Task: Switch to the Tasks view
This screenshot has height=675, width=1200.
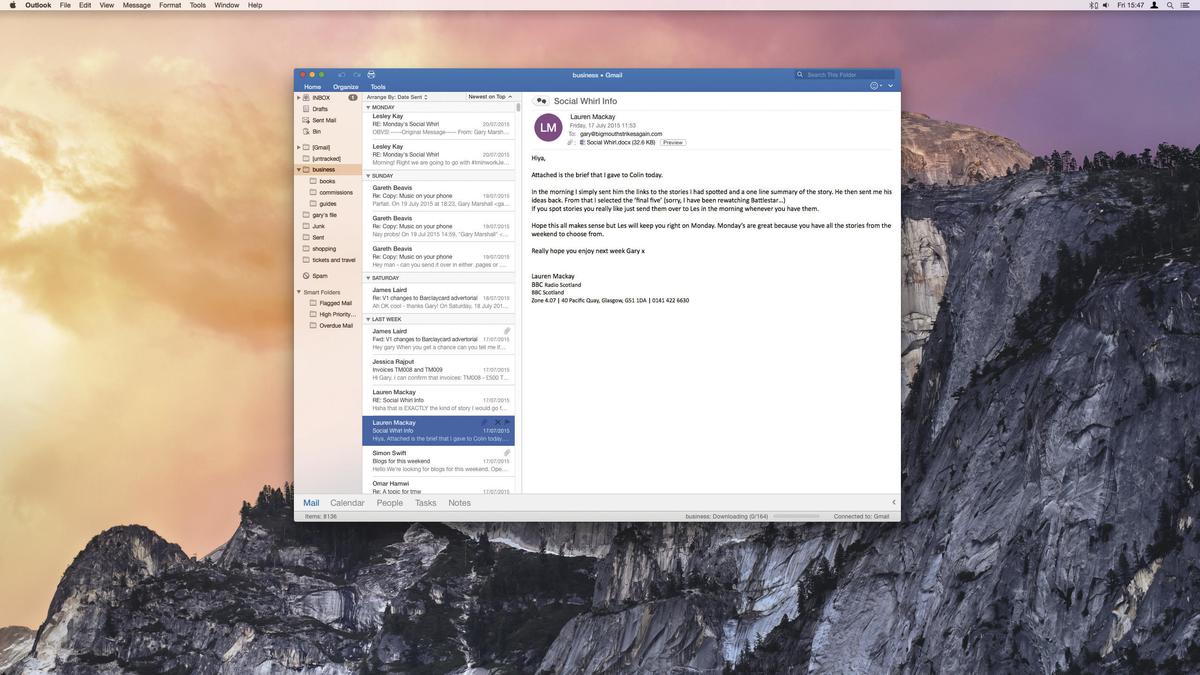Action: click(x=426, y=503)
